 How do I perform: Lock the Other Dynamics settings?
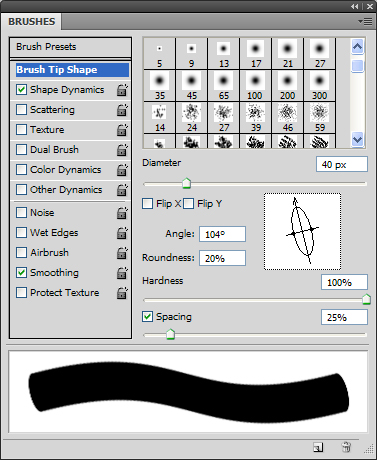tap(122, 190)
